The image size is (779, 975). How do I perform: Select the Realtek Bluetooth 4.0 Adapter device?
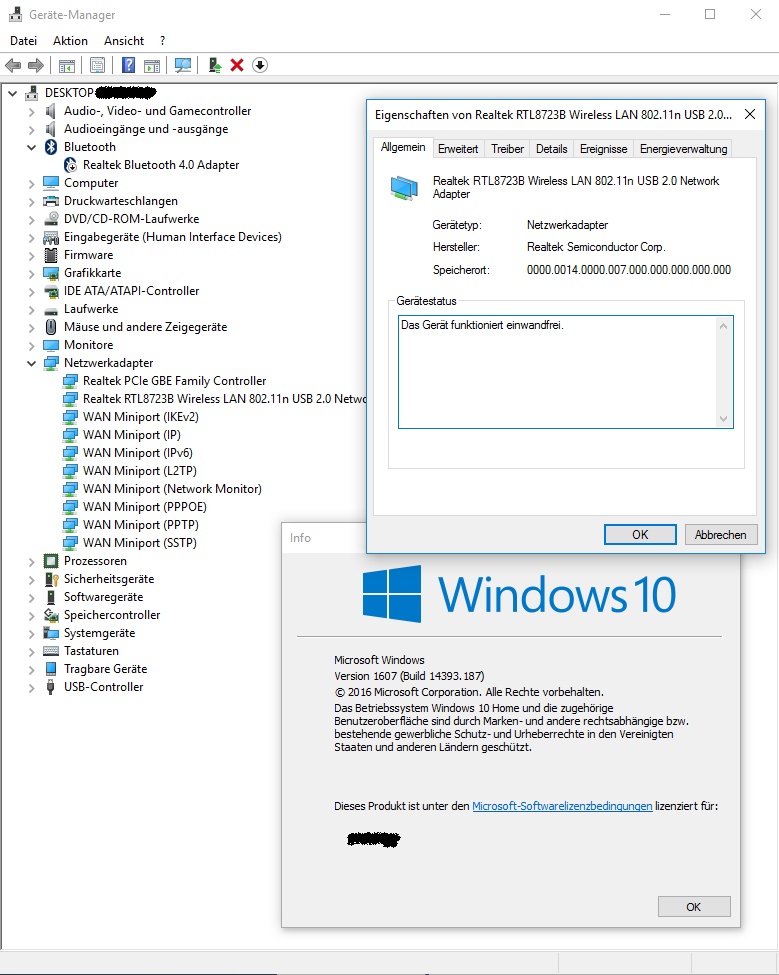(x=160, y=165)
